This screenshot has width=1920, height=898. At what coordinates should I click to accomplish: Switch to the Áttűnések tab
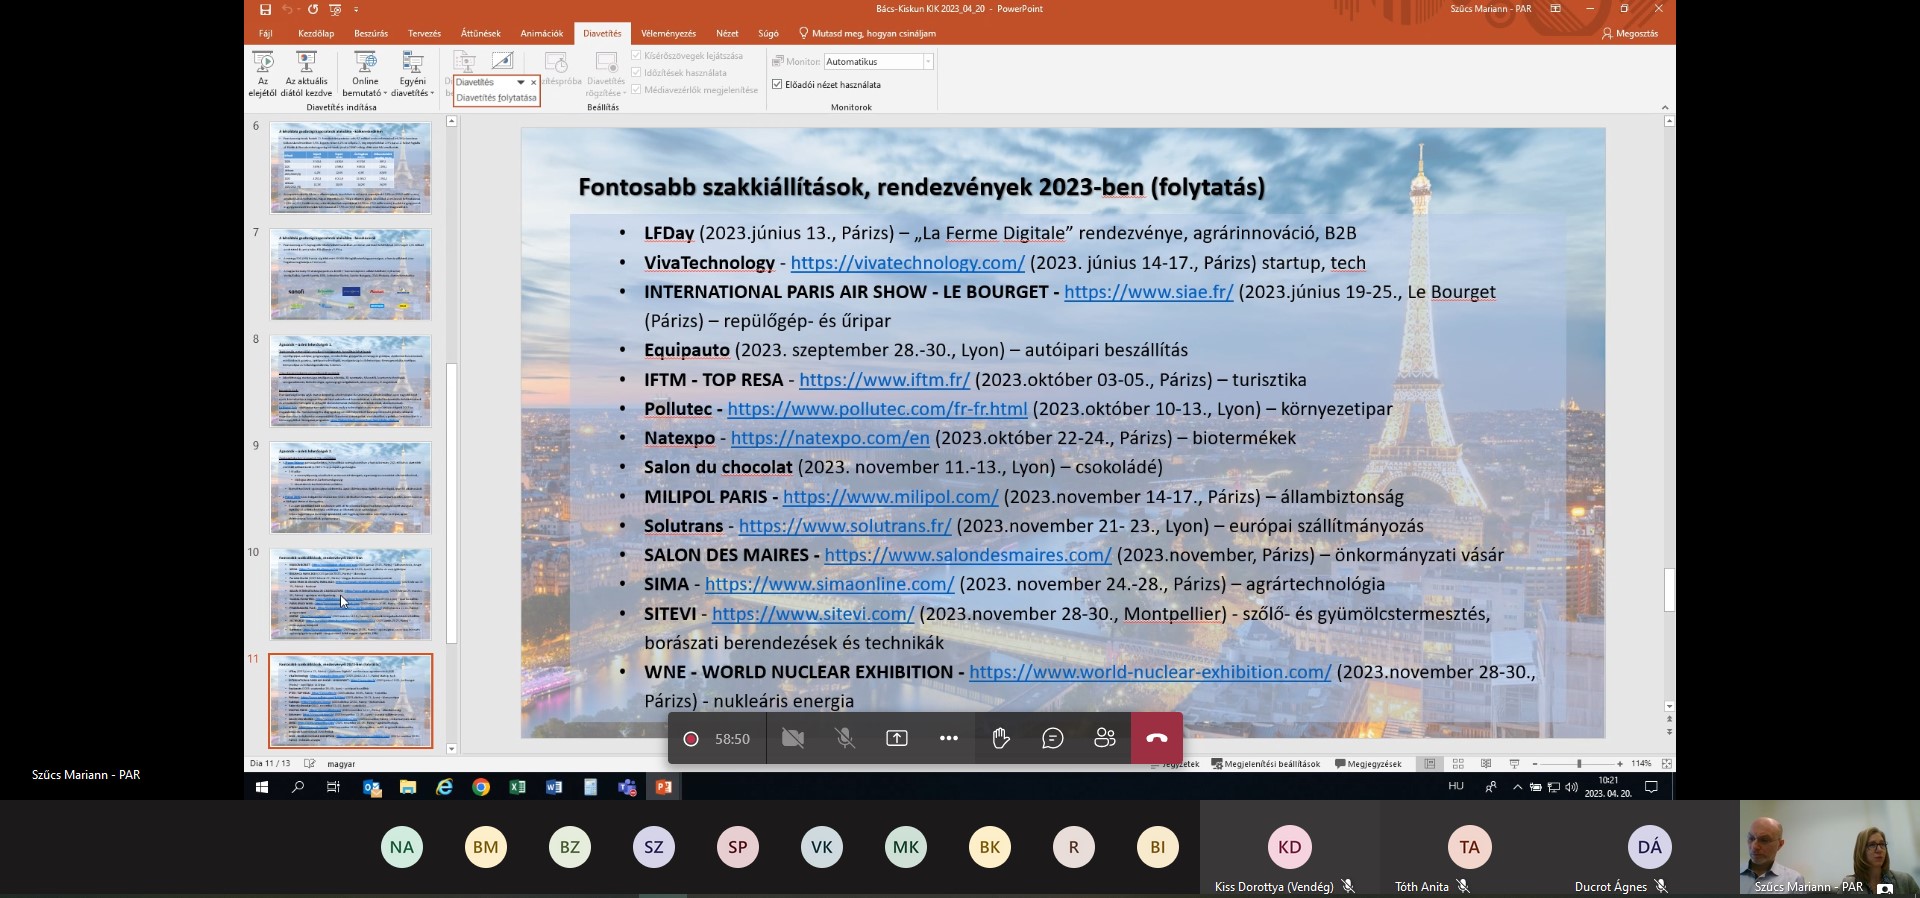pos(480,33)
